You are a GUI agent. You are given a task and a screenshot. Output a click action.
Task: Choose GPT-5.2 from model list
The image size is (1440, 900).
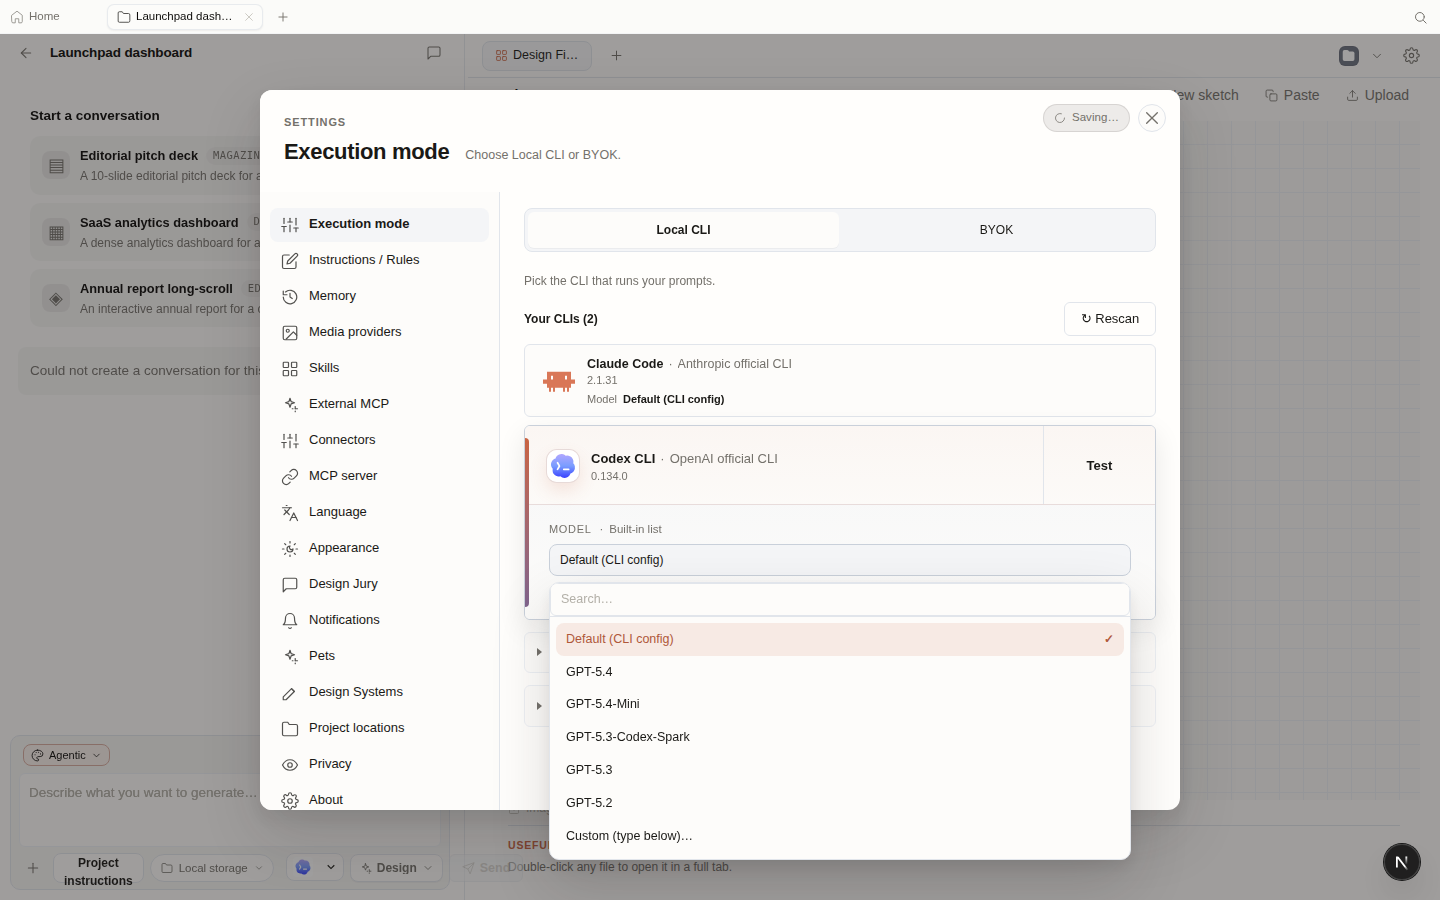point(840,803)
